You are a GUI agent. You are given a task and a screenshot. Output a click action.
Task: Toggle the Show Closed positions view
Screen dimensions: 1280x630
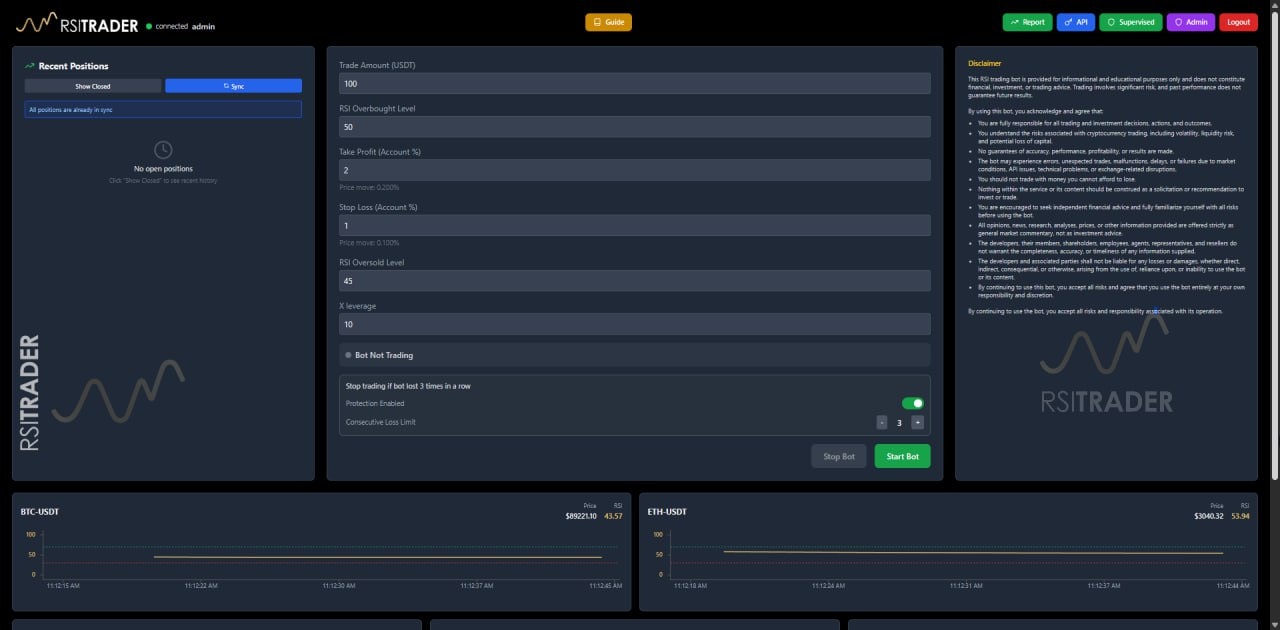(x=93, y=86)
